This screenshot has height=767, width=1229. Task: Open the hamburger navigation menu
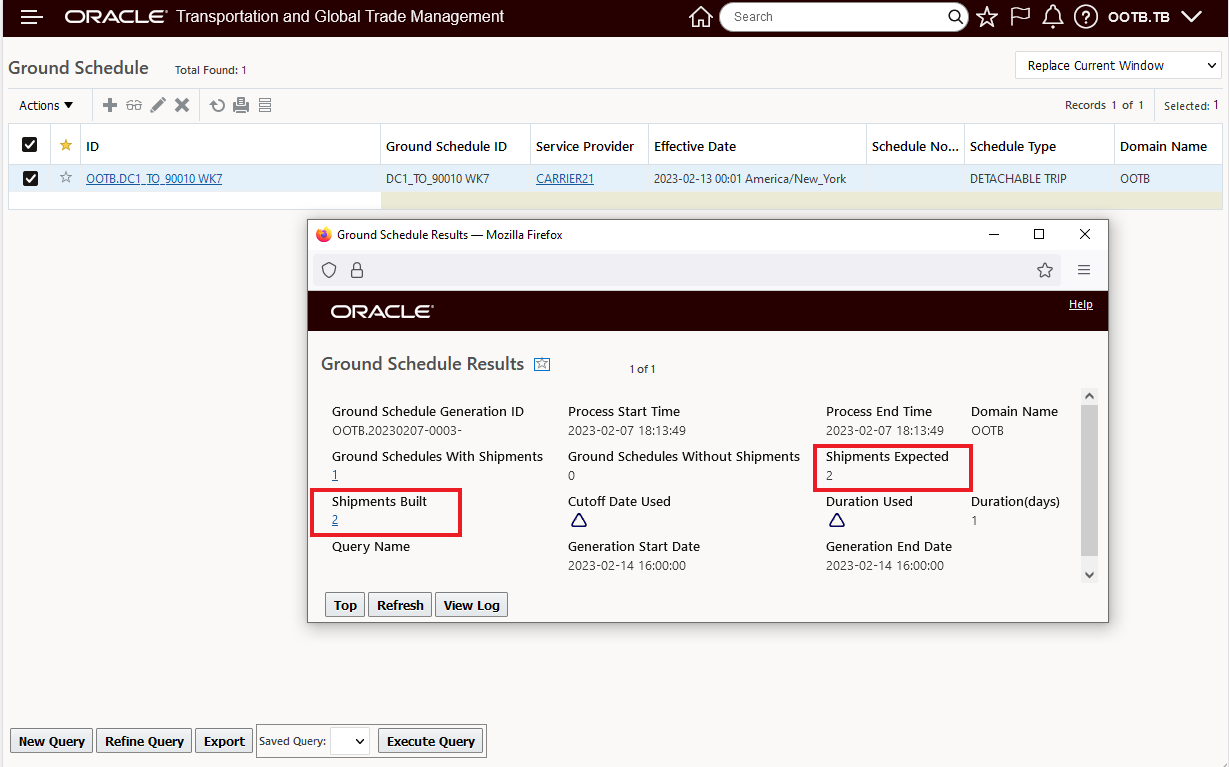coord(32,17)
